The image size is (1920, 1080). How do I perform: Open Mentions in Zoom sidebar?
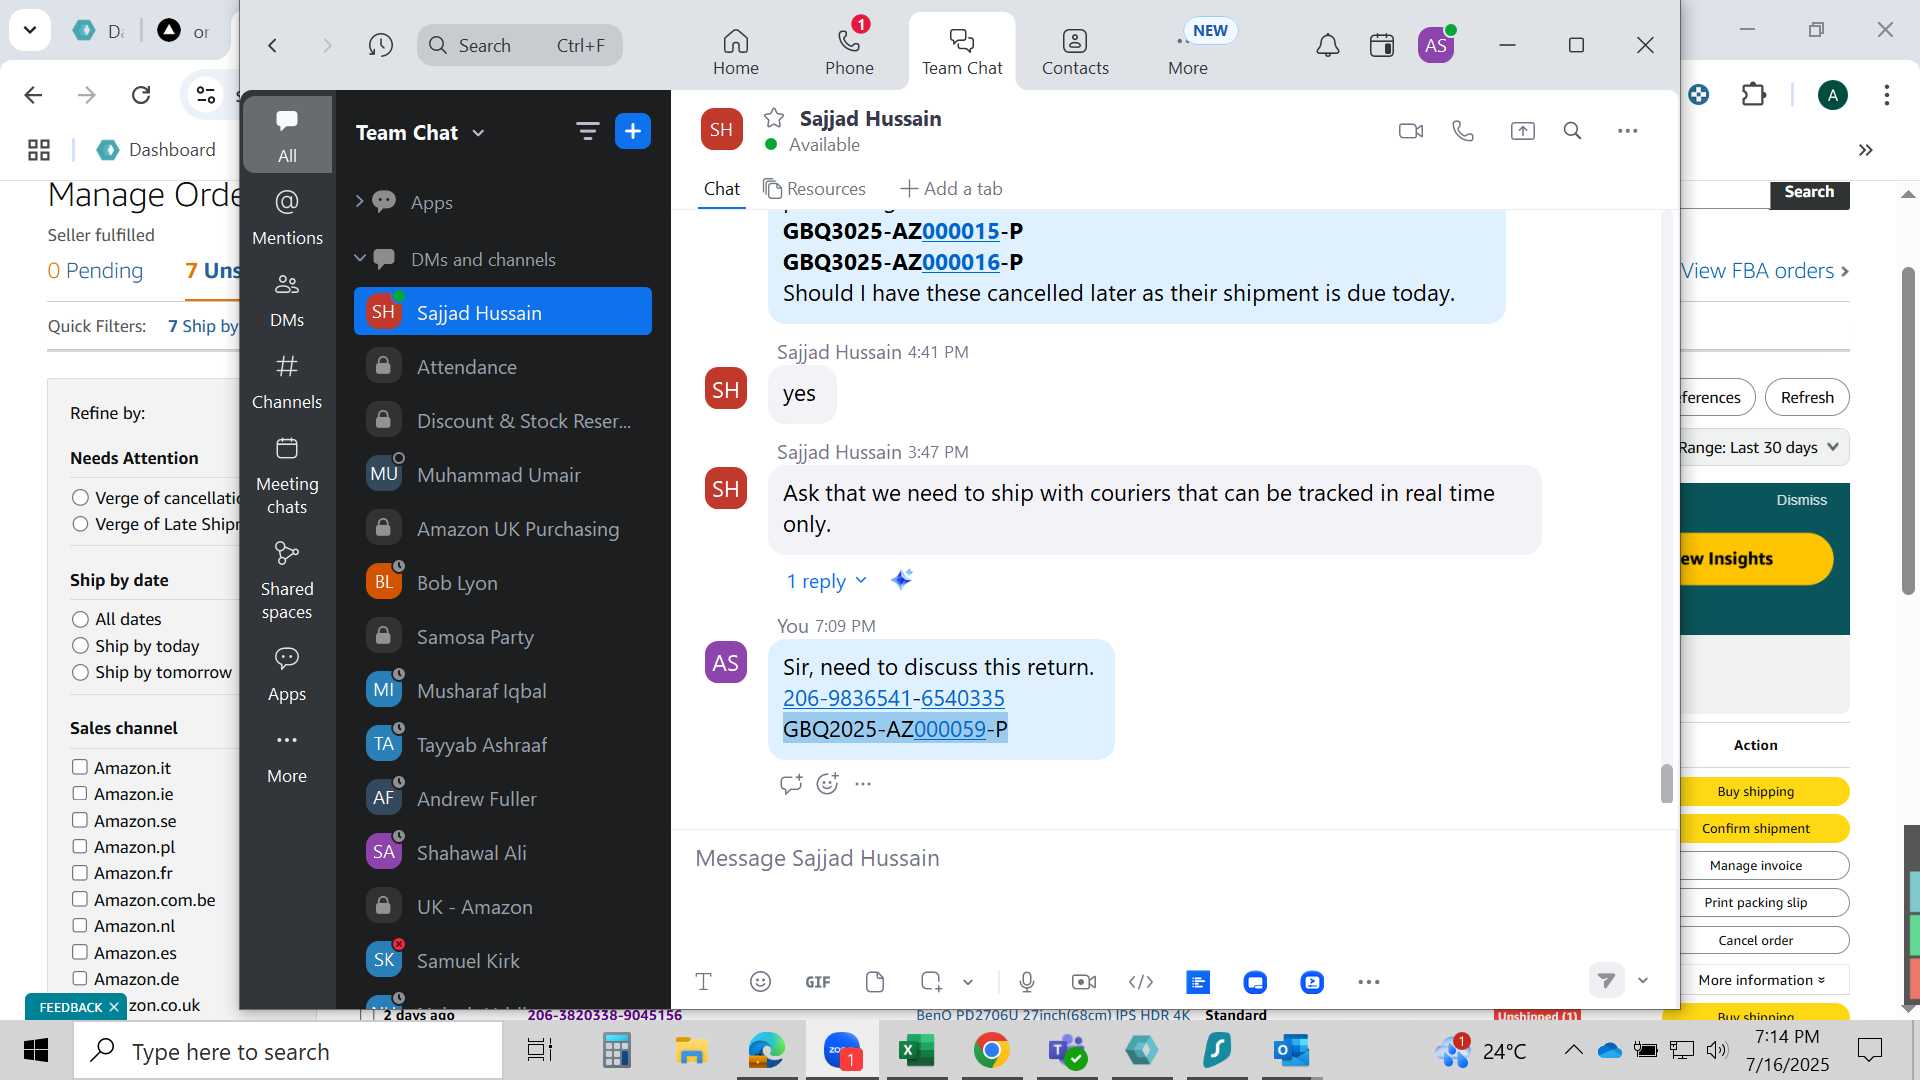287,216
